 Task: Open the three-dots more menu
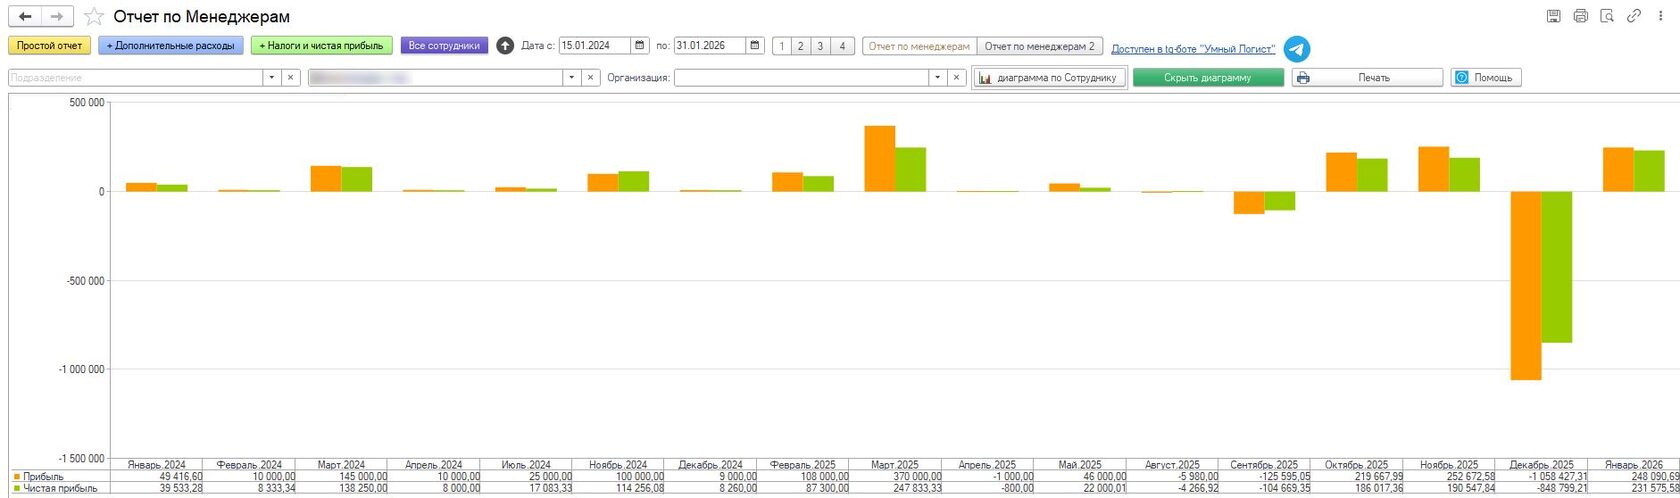1661,16
